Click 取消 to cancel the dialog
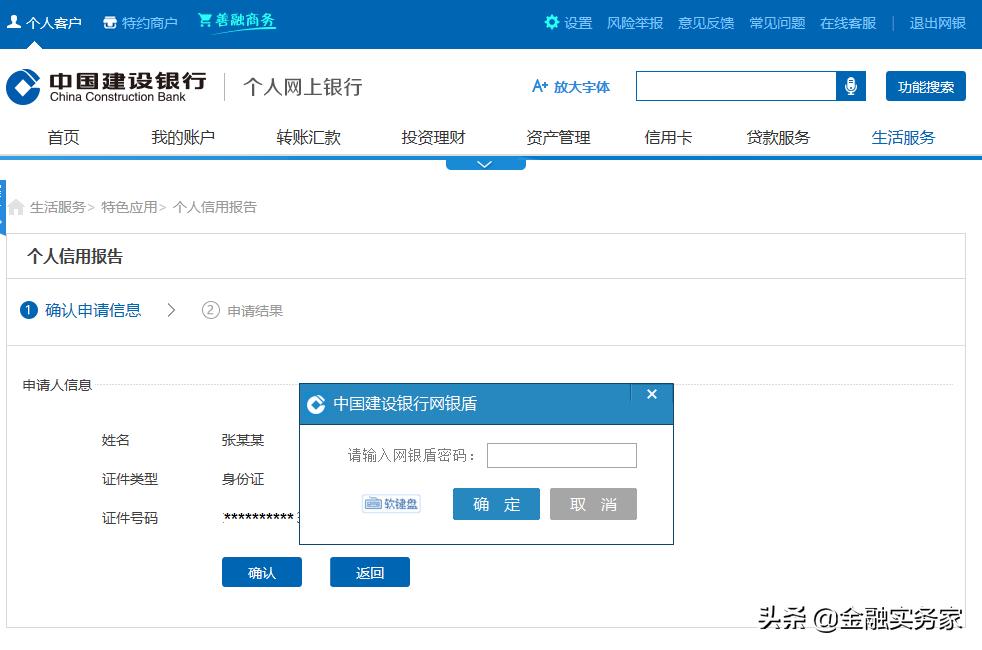This screenshot has height=650, width=982. [x=593, y=504]
